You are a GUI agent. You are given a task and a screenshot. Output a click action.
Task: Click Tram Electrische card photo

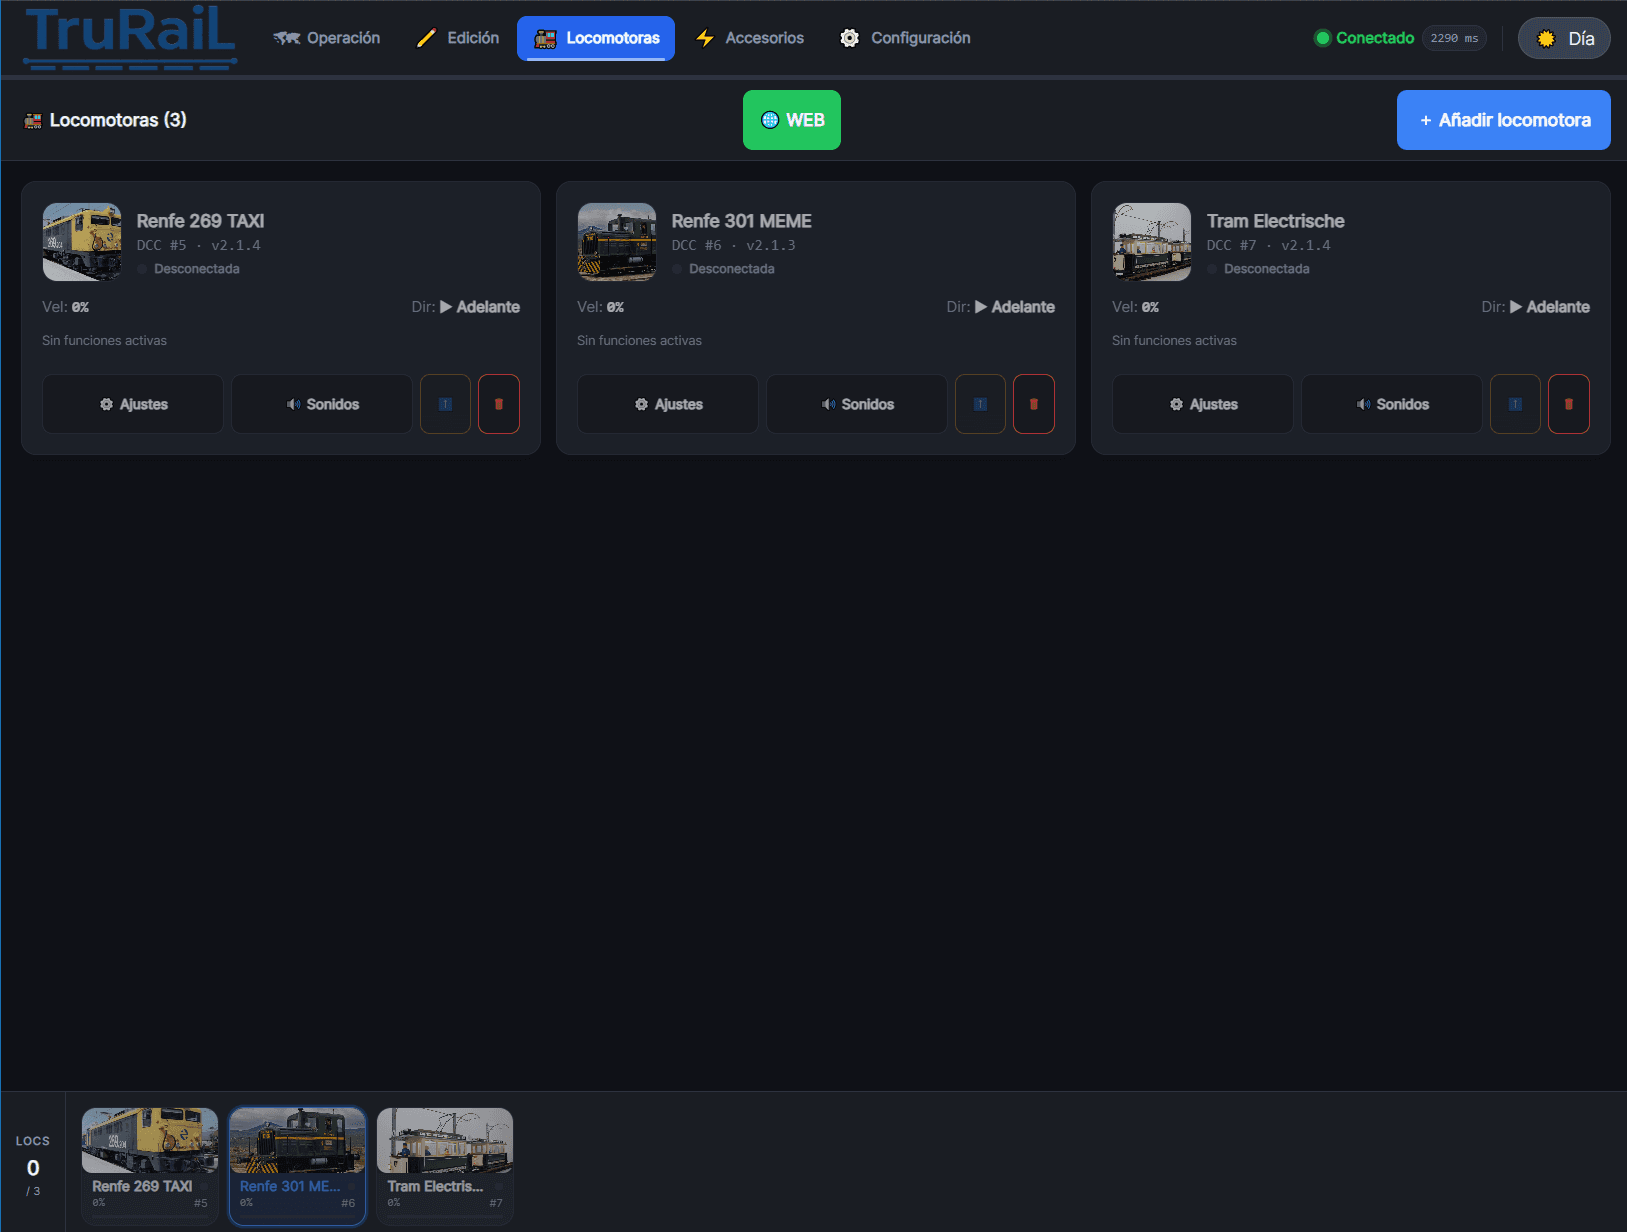pos(1152,242)
